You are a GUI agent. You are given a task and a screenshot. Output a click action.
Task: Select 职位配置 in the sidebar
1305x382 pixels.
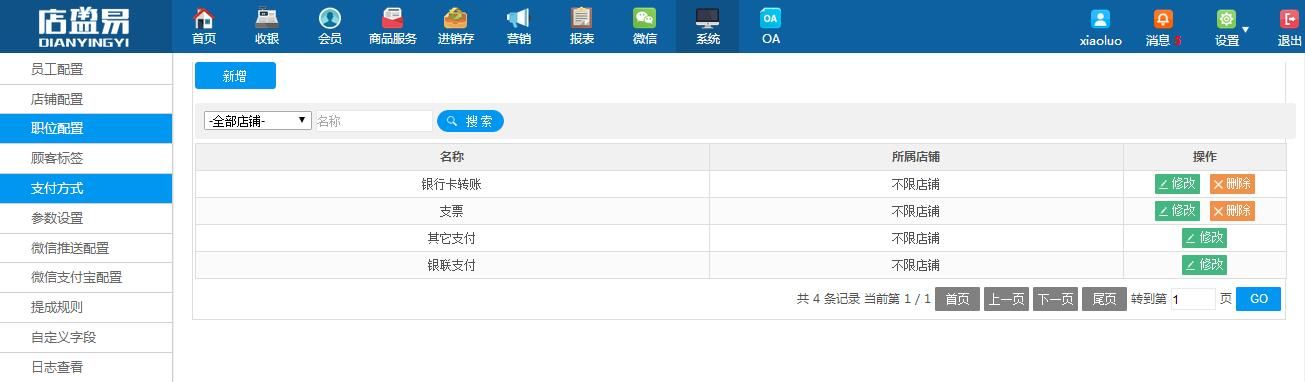(x=86, y=128)
